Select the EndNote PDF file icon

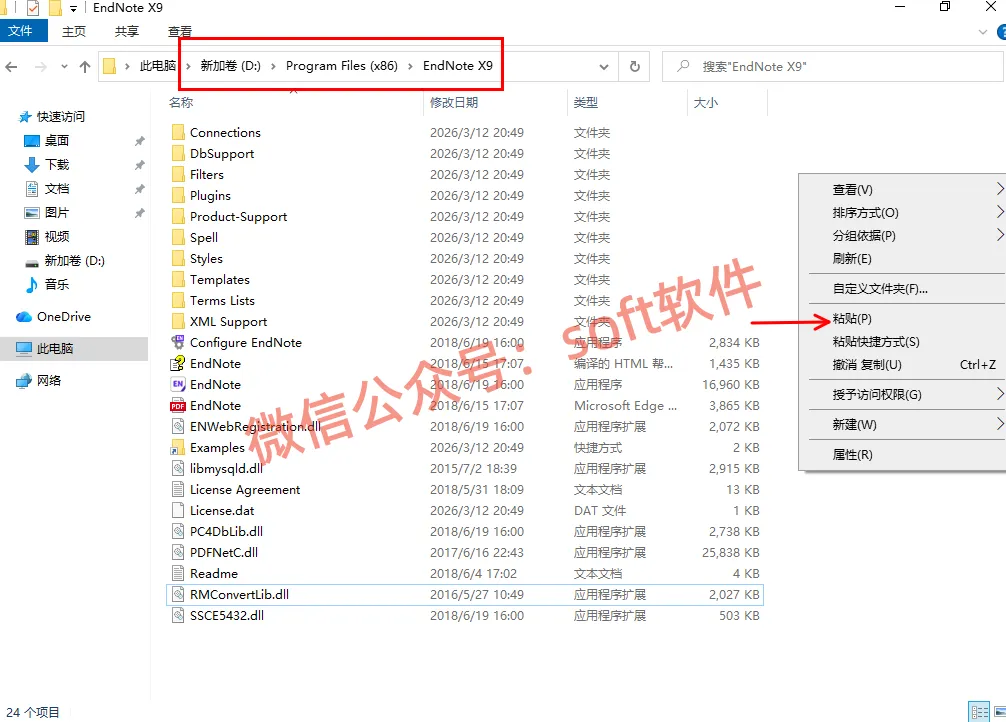[x=178, y=406]
